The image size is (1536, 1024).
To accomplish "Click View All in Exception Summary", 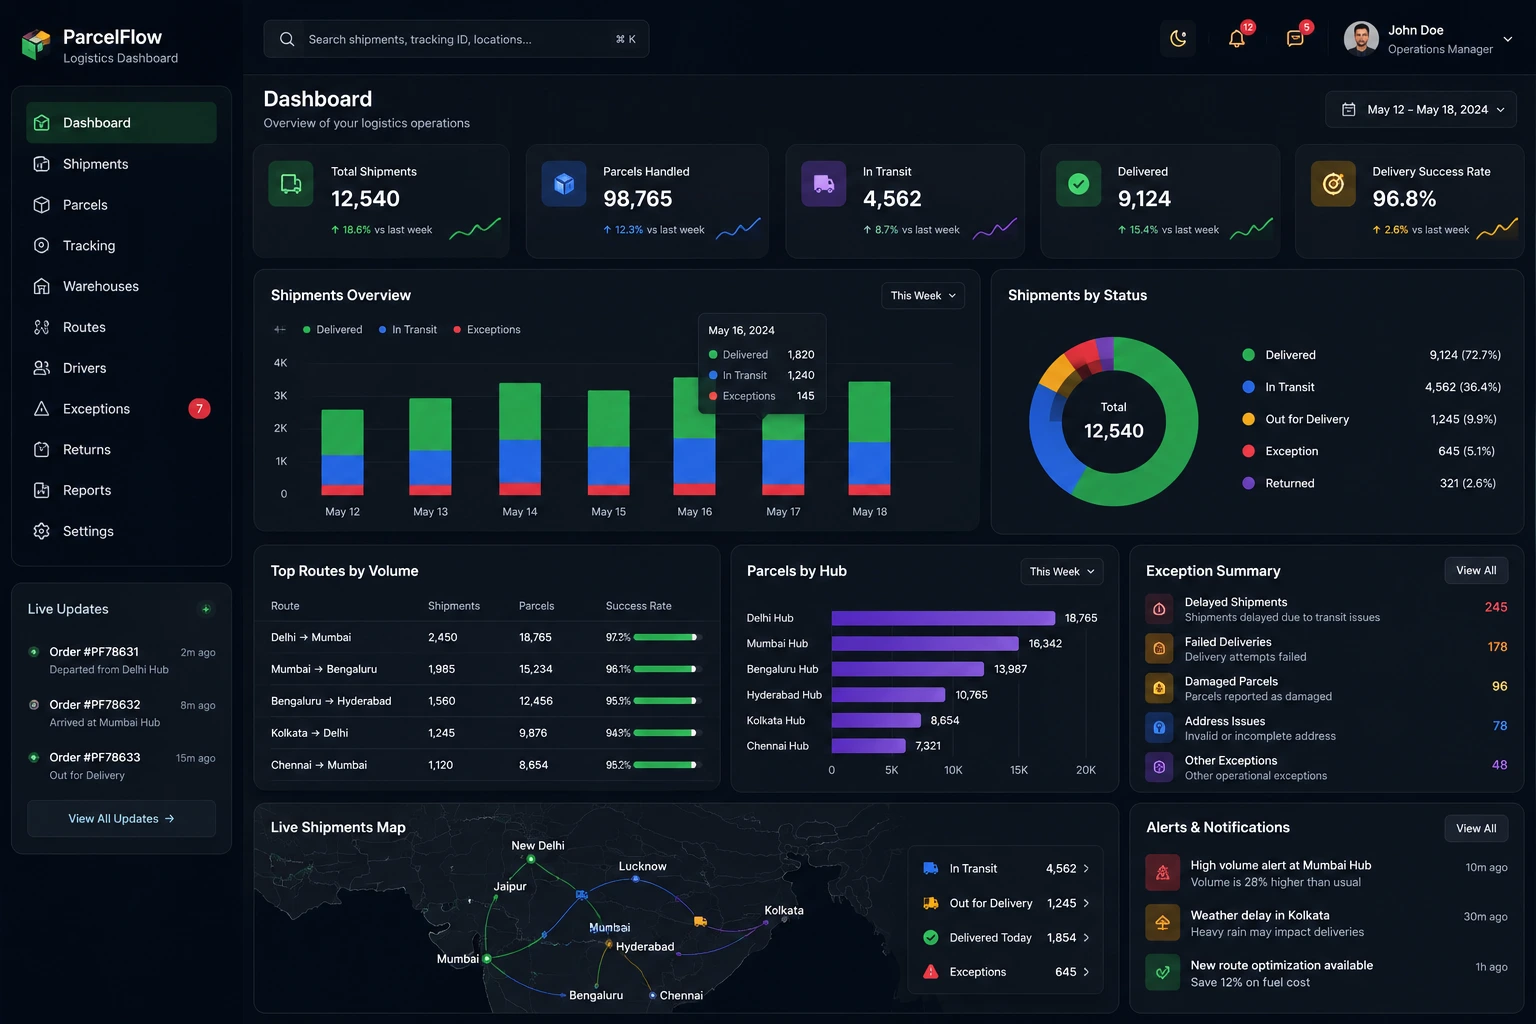I will [1476, 571].
